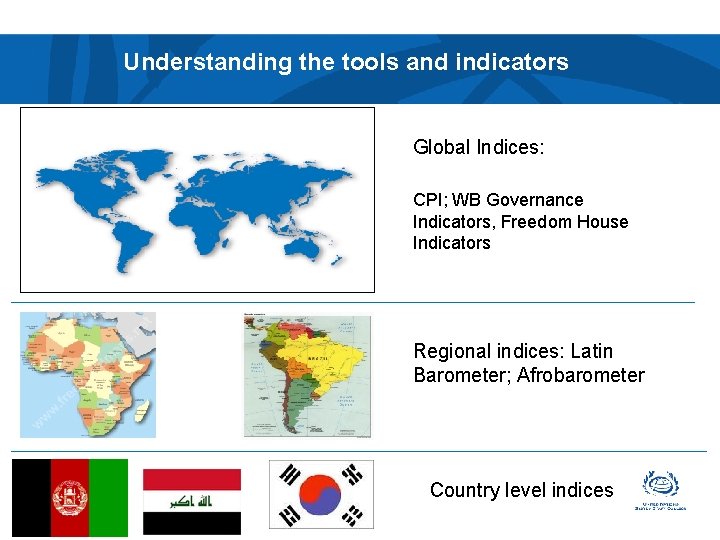Viewport: 720px width, 540px height.
Task: Click the 'Indicators, Freedom House' text line
Action: [x=521, y=222]
